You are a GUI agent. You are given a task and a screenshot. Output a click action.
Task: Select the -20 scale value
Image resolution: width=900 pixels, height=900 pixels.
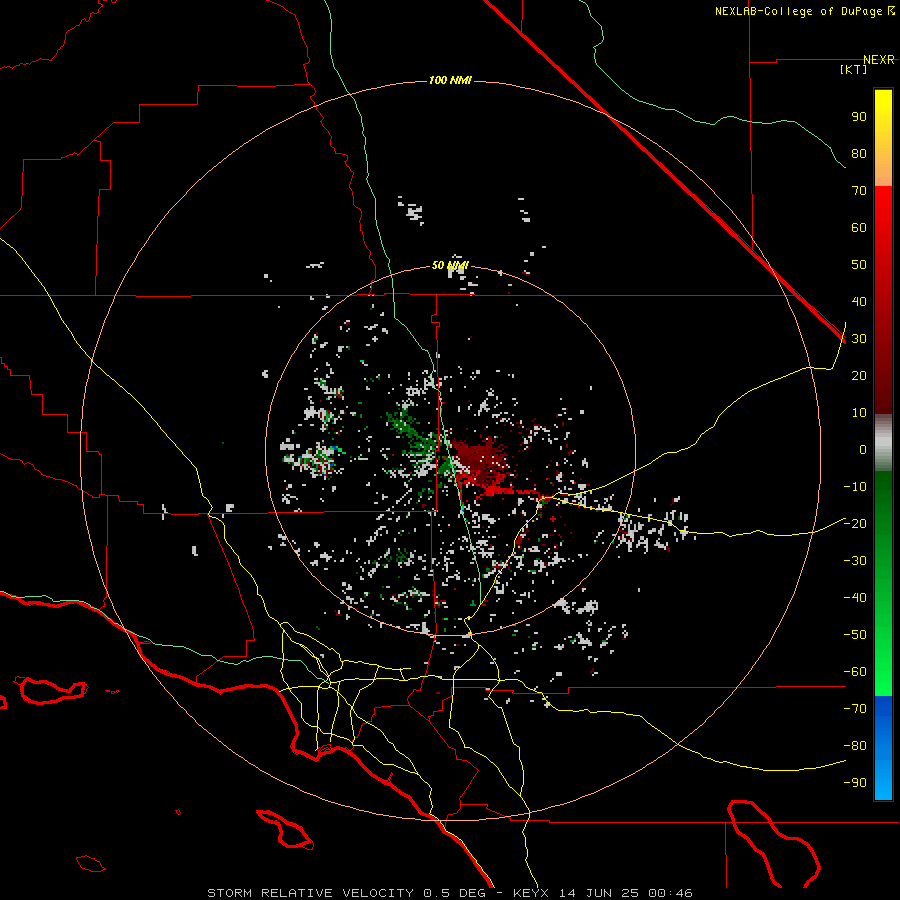click(x=855, y=523)
